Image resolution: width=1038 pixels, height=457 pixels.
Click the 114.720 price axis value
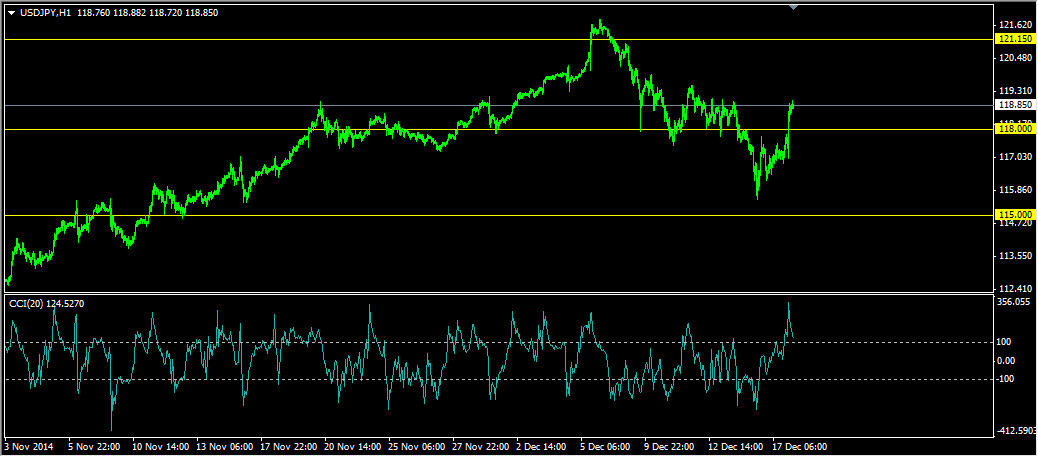pyautogui.click(x=1015, y=224)
